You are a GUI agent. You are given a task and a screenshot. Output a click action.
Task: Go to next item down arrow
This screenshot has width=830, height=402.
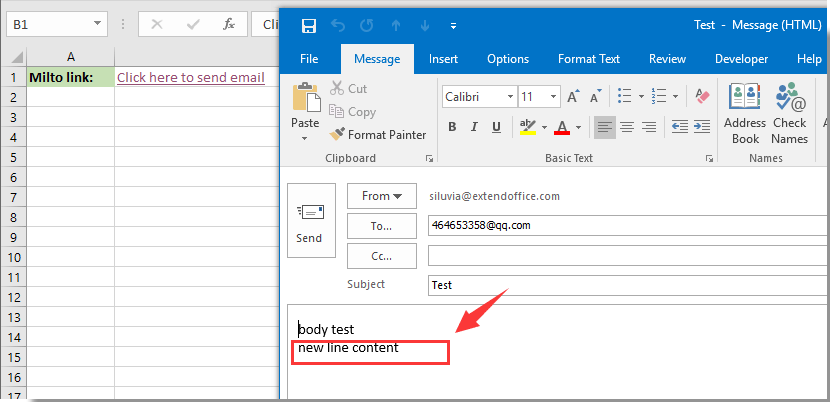(424, 25)
